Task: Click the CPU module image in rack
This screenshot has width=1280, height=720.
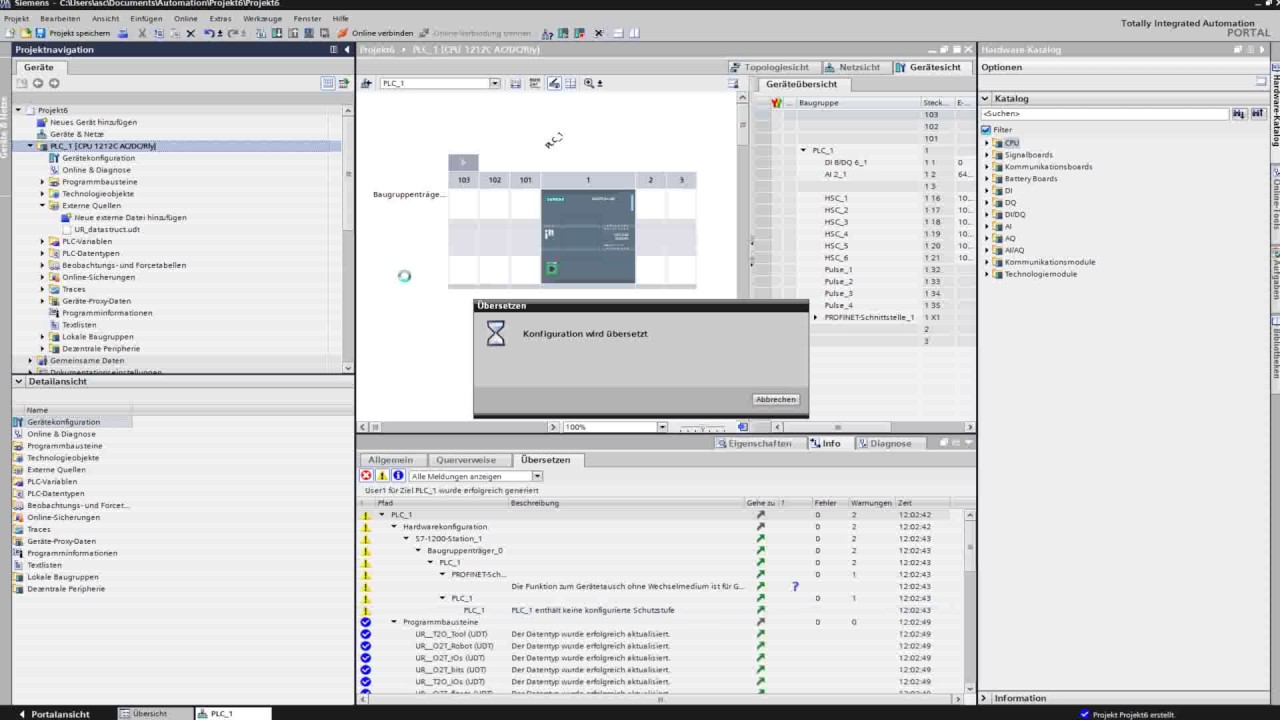Action: pyautogui.click(x=588, y=236)
